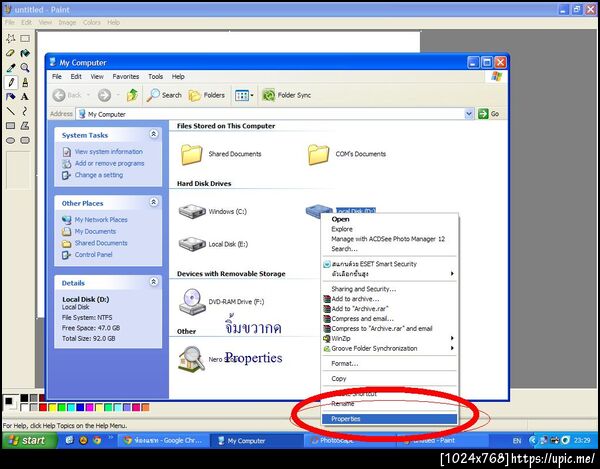
Task: Select the DVD-RAM Drive (F:) icon
Action: click(192, 301)
